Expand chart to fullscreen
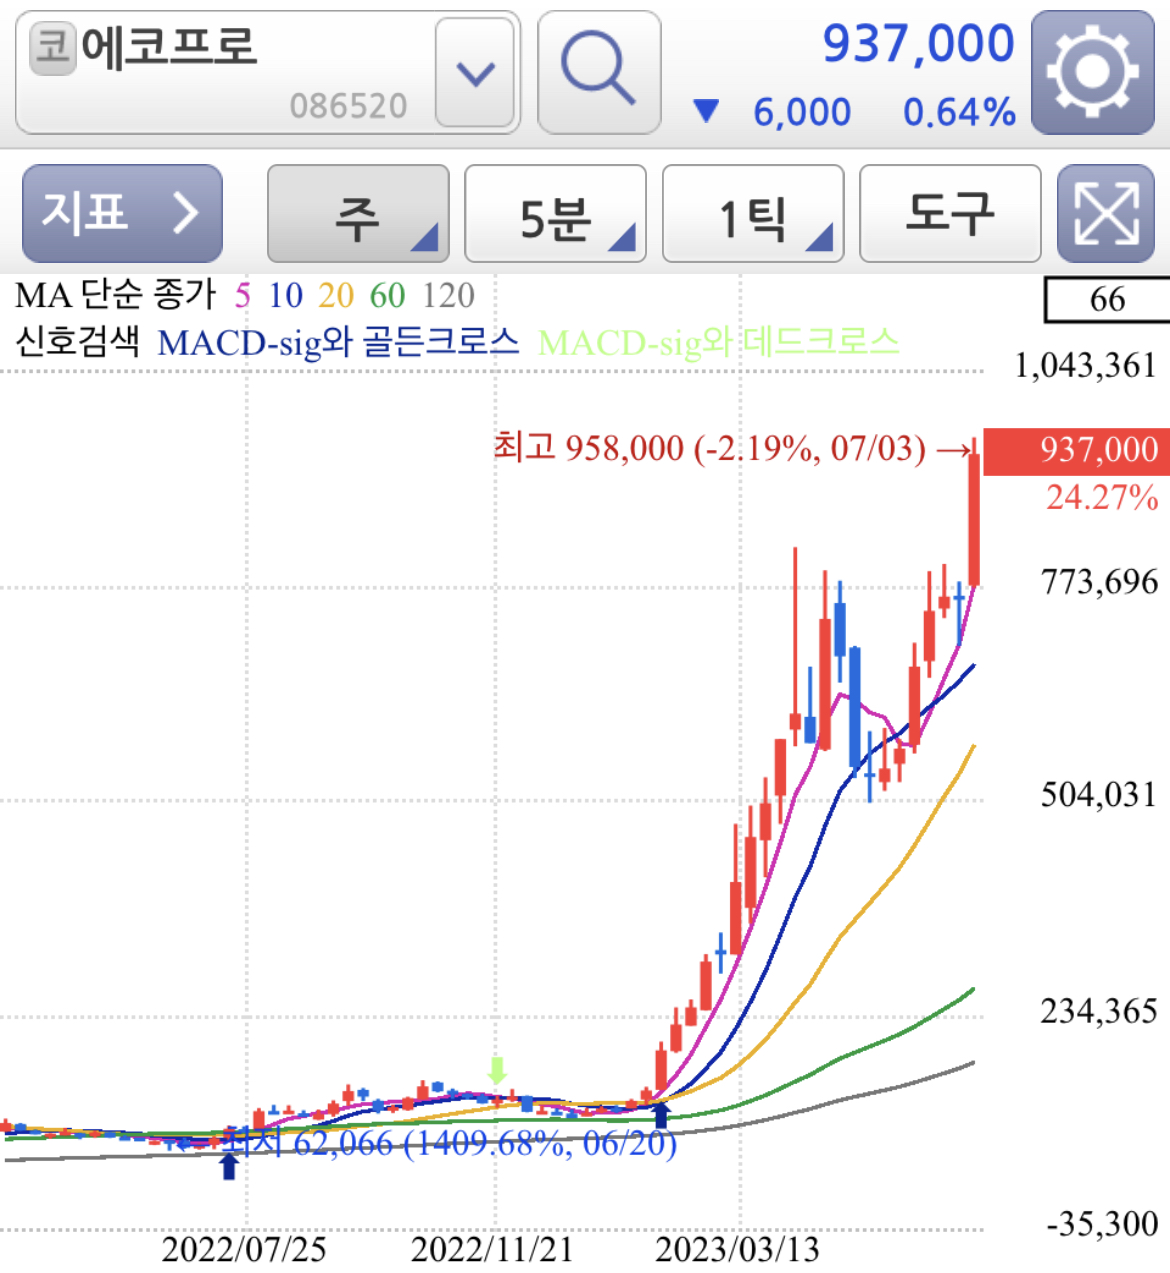This screenshot has height=1273, width=1170. pos(1106,213)
